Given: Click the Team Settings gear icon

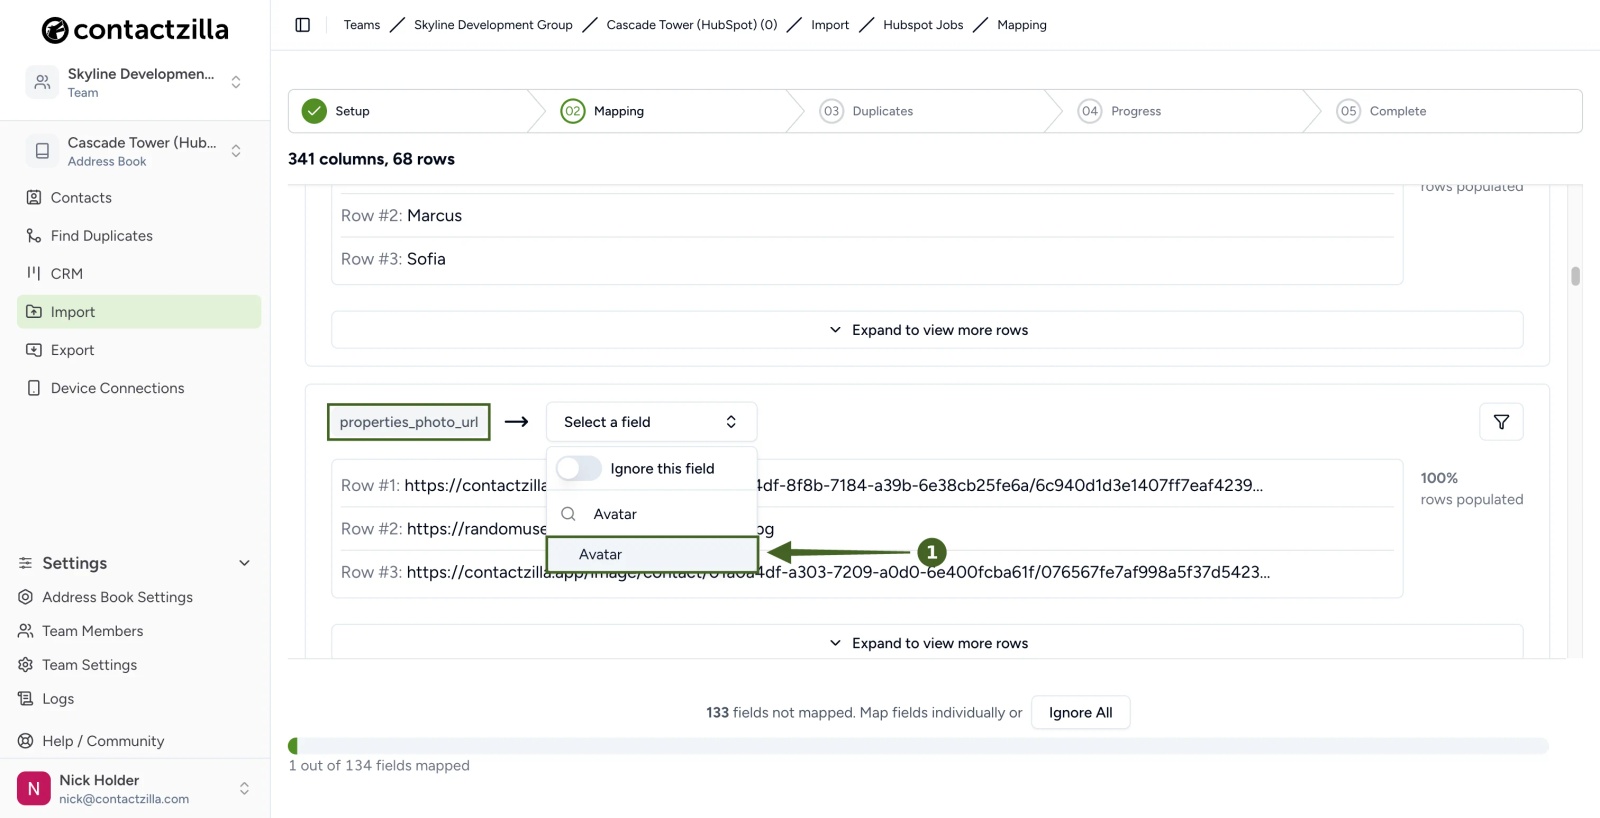Looking at the screenshot, I should [x=26, y=665].
